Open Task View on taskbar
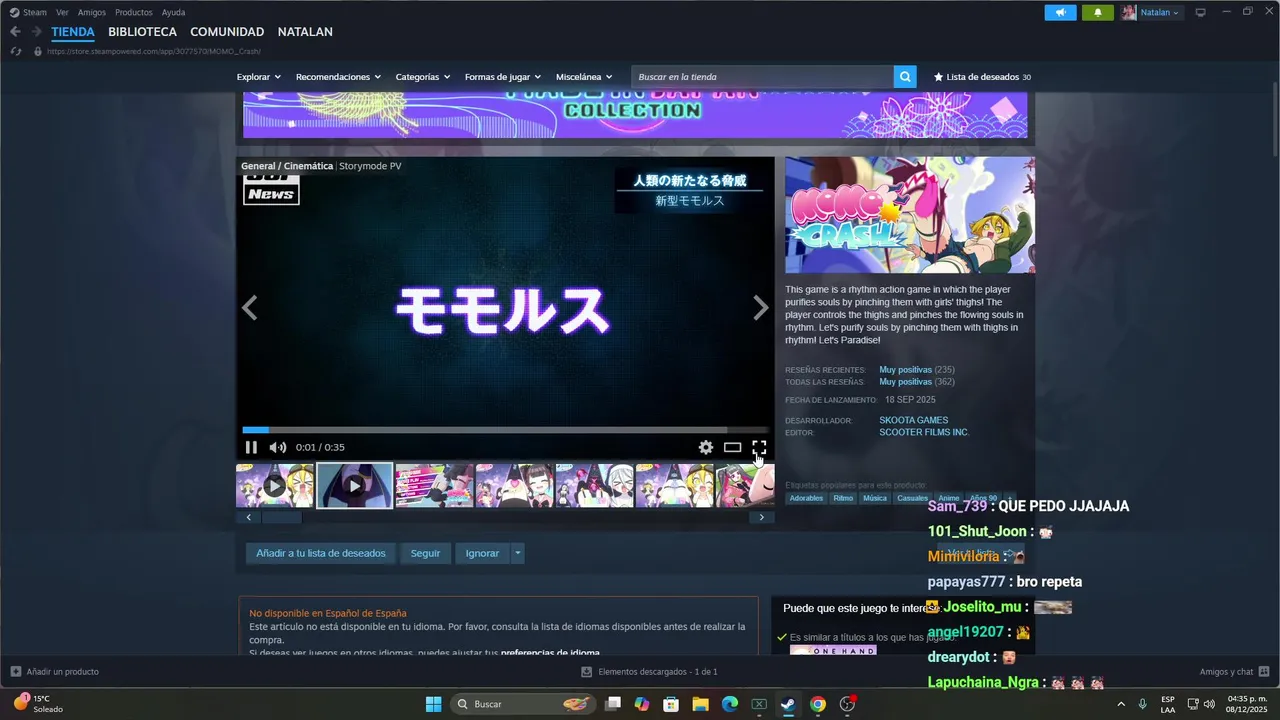The height and width of the screenshot is (720, 1280). point(613,704)
